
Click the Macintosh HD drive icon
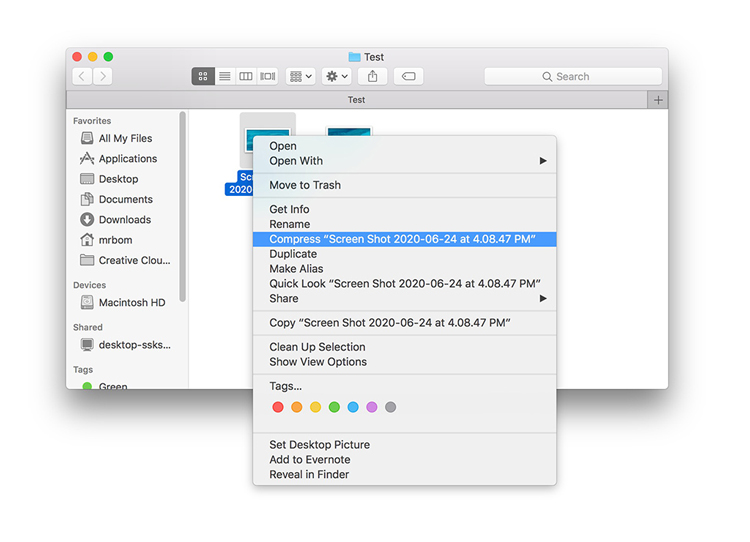[87, 302]
